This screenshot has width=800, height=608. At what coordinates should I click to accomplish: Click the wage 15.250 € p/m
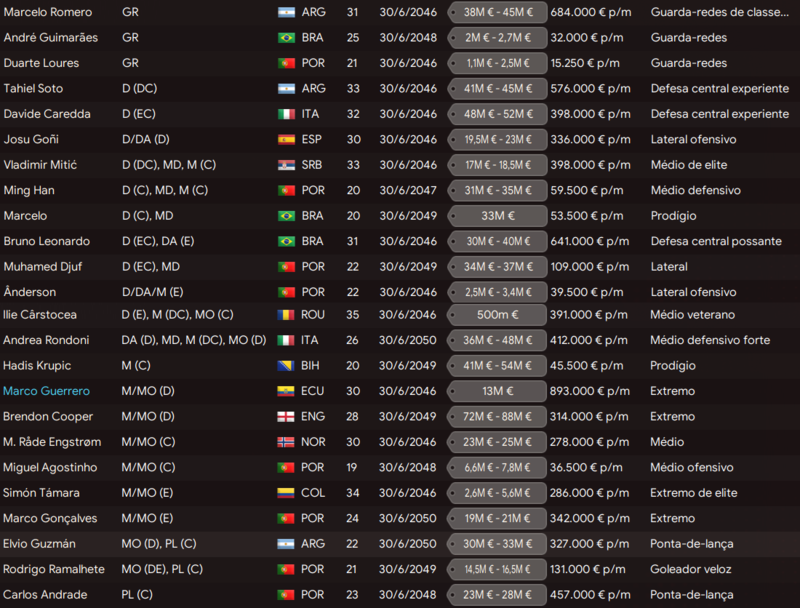pos(585,63)
